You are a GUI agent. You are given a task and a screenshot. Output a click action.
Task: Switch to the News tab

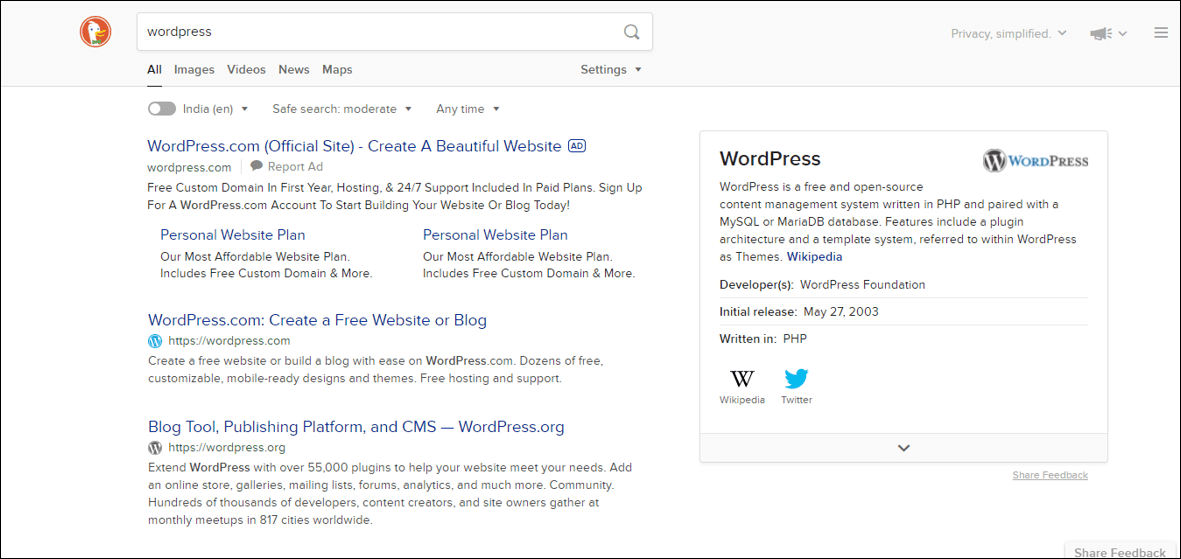(294, 69)
